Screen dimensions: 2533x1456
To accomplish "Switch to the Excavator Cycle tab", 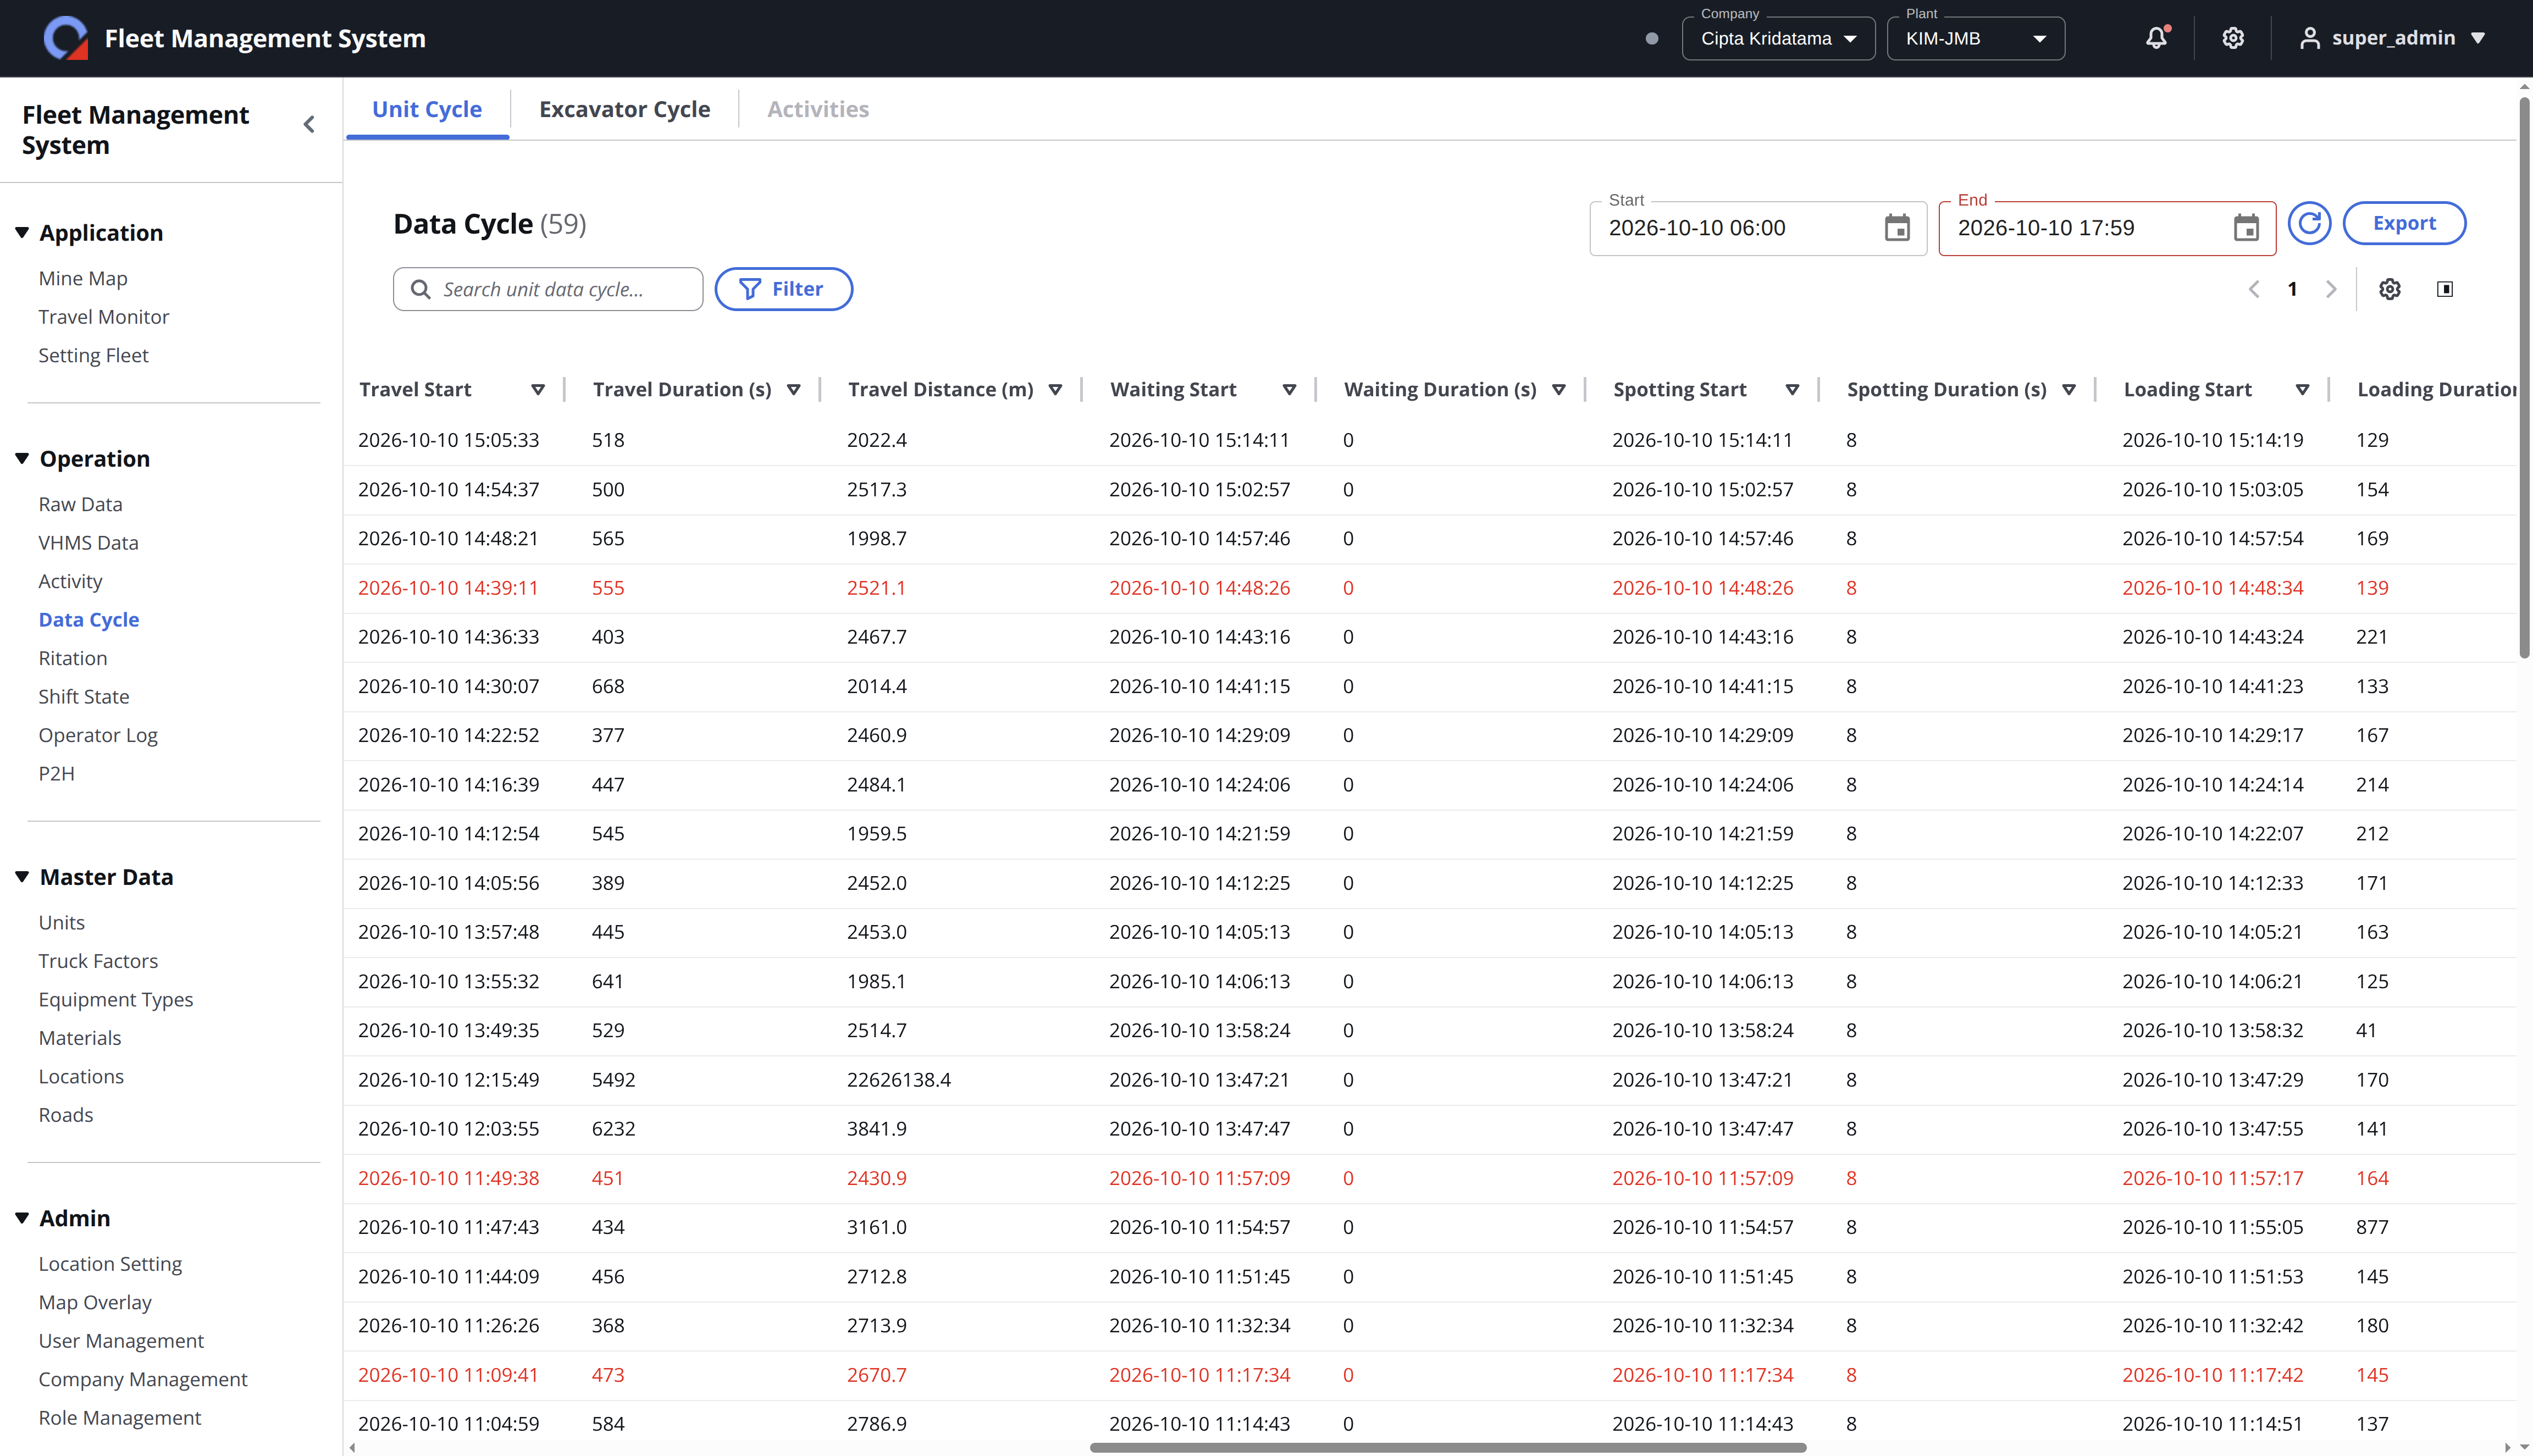I will [624, 109].
